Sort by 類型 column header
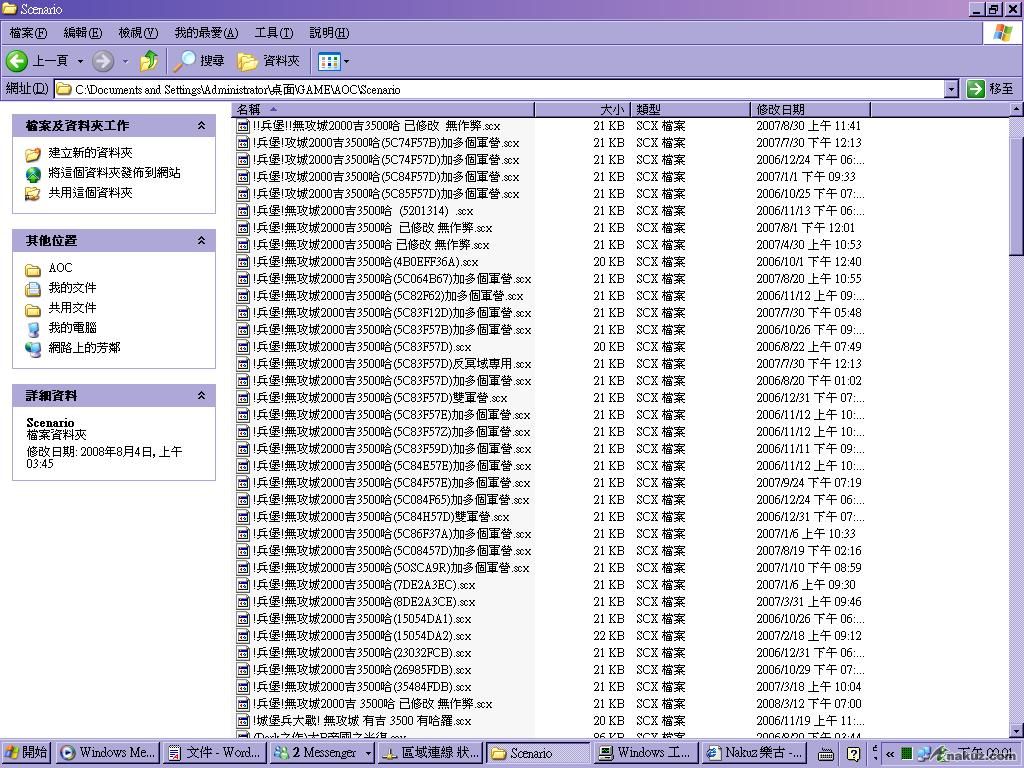Image resolution: width=1024 pixels, height=768 pixels. [x=691, y=110]
